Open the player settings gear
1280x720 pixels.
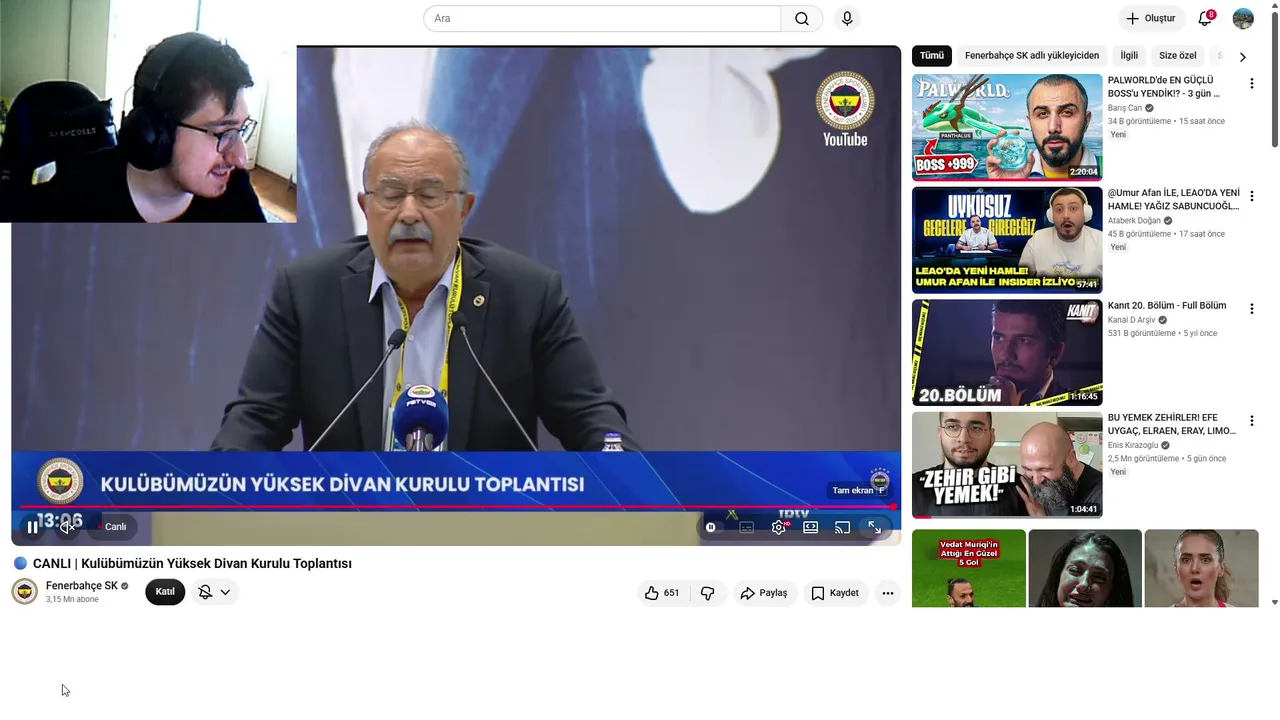coord(779,527)
